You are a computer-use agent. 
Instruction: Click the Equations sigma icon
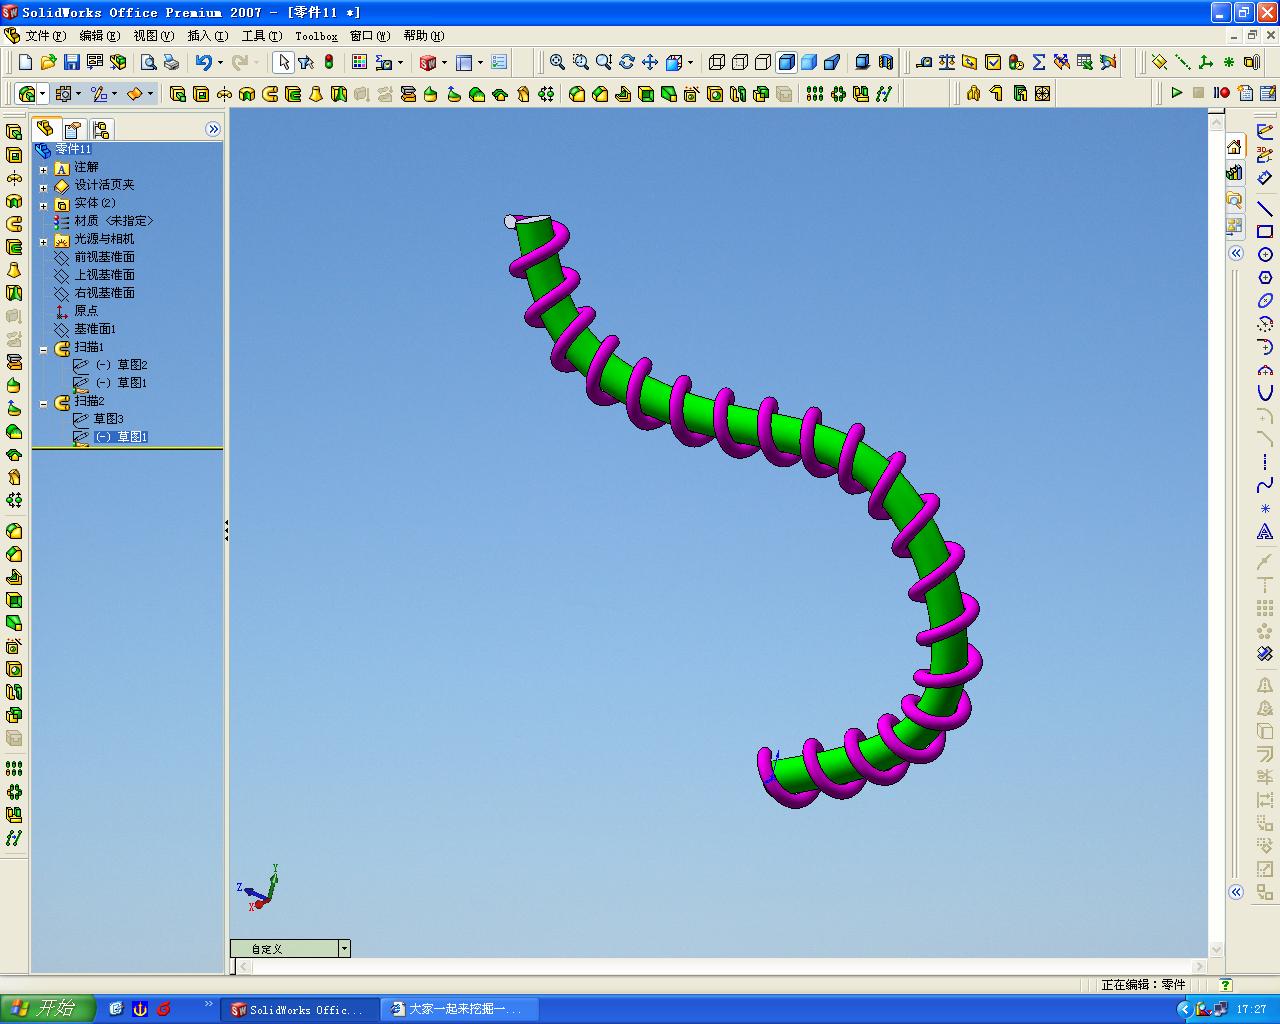click(x=1039, y=62)
